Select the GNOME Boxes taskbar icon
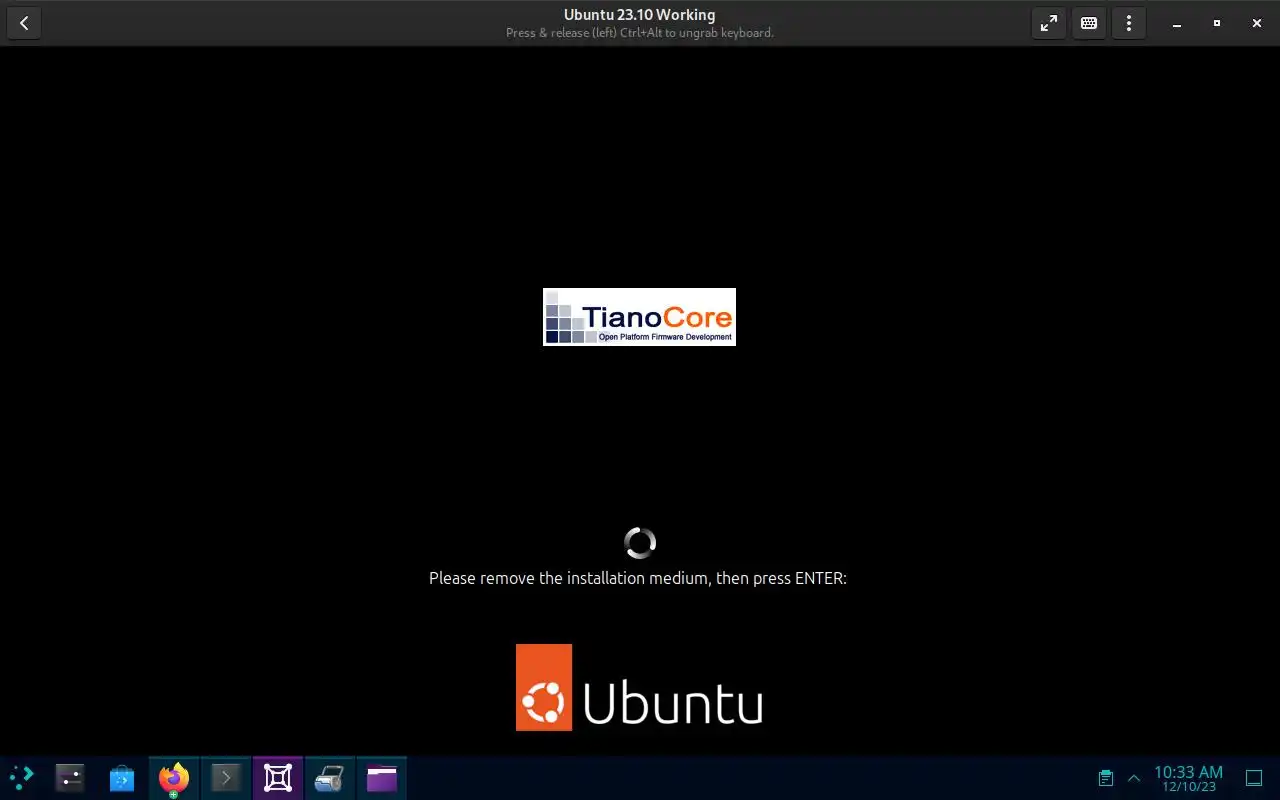Screen dimensions: 1280x800 tap(278, 778)
